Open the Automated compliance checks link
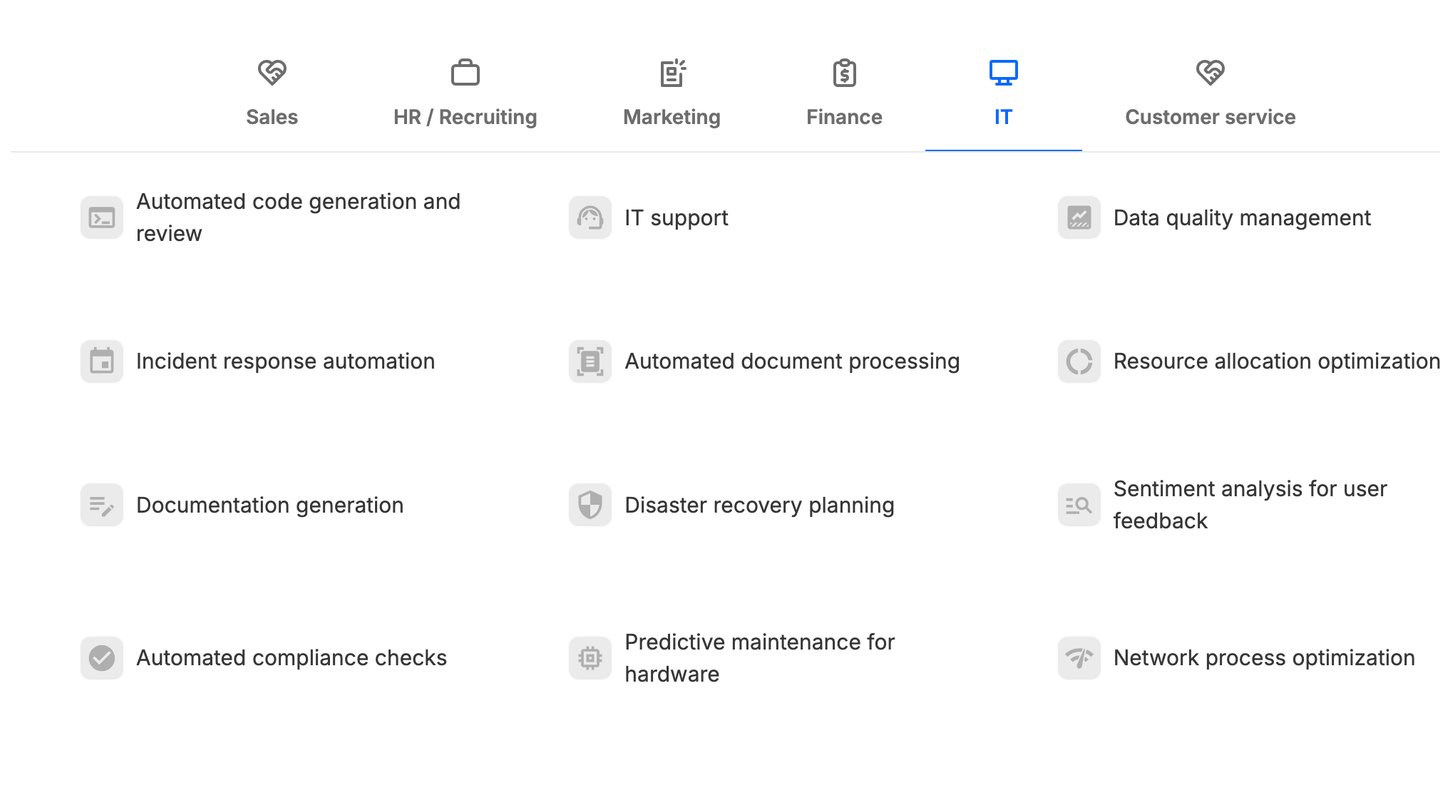 [291, 658]
